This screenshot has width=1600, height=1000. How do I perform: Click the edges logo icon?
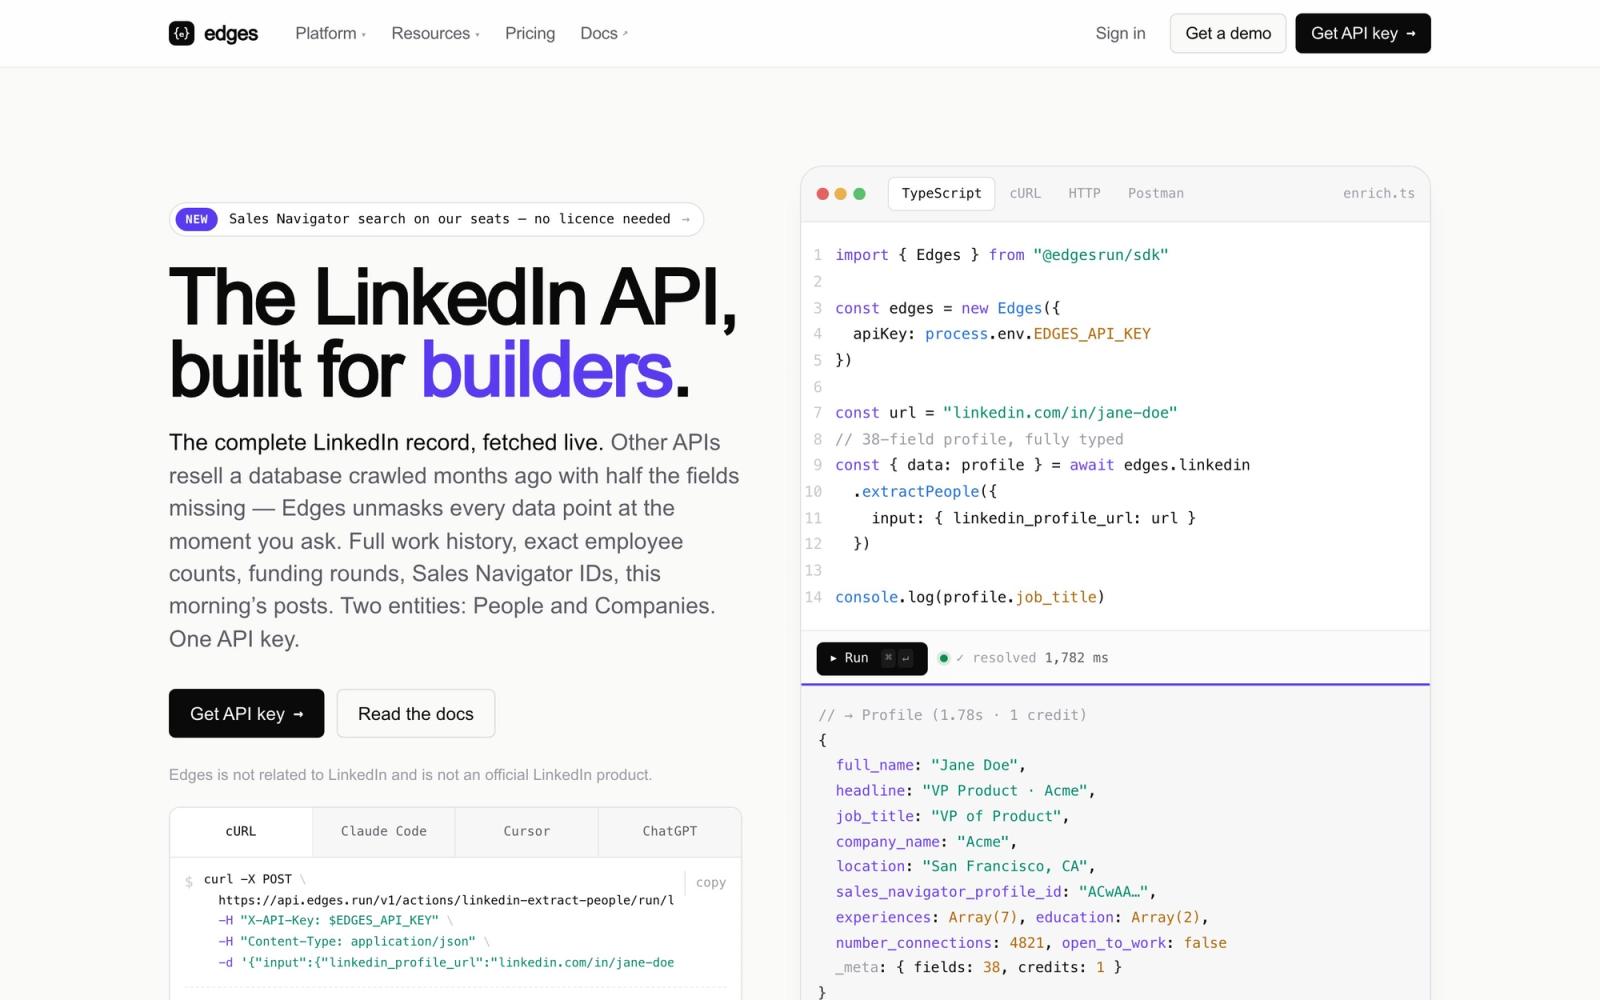pos(181,33)
